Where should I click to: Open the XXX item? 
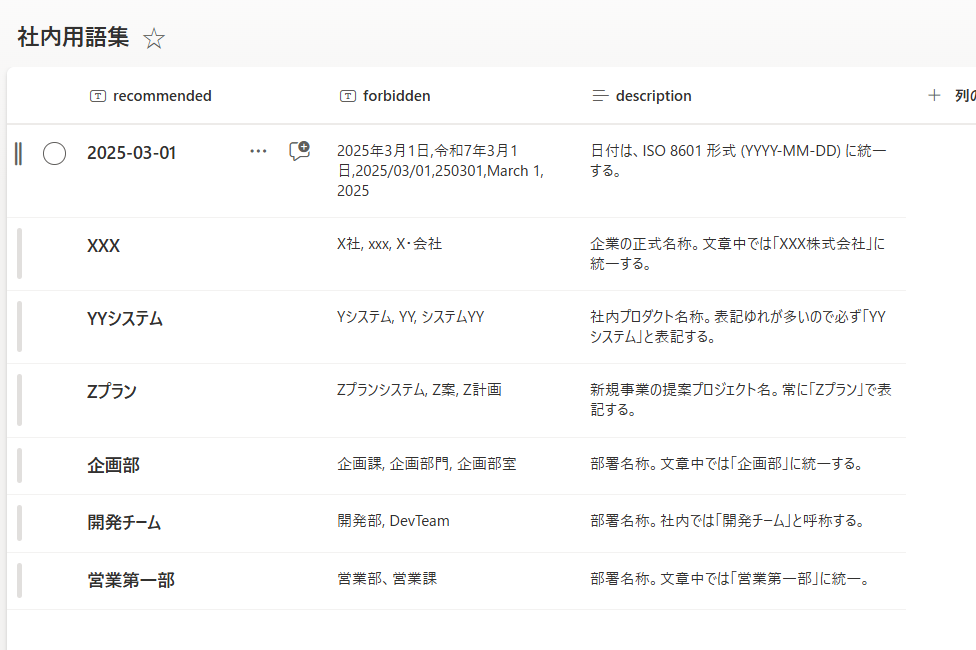coord(103,246)
